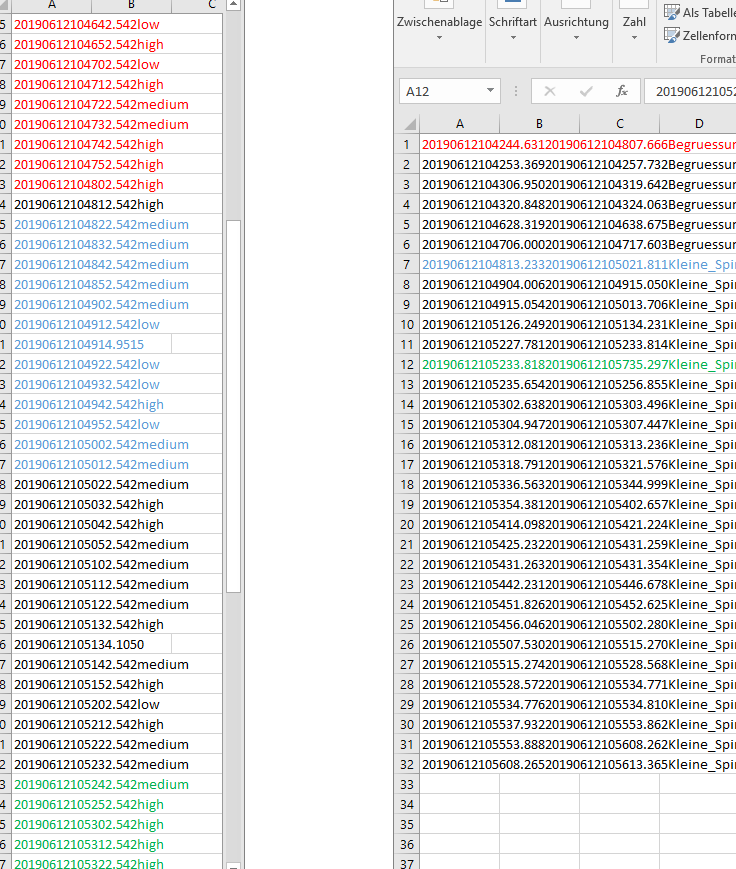Expand the Zahl ribbon group
The image size is (736, 869).
click(634, 38)
